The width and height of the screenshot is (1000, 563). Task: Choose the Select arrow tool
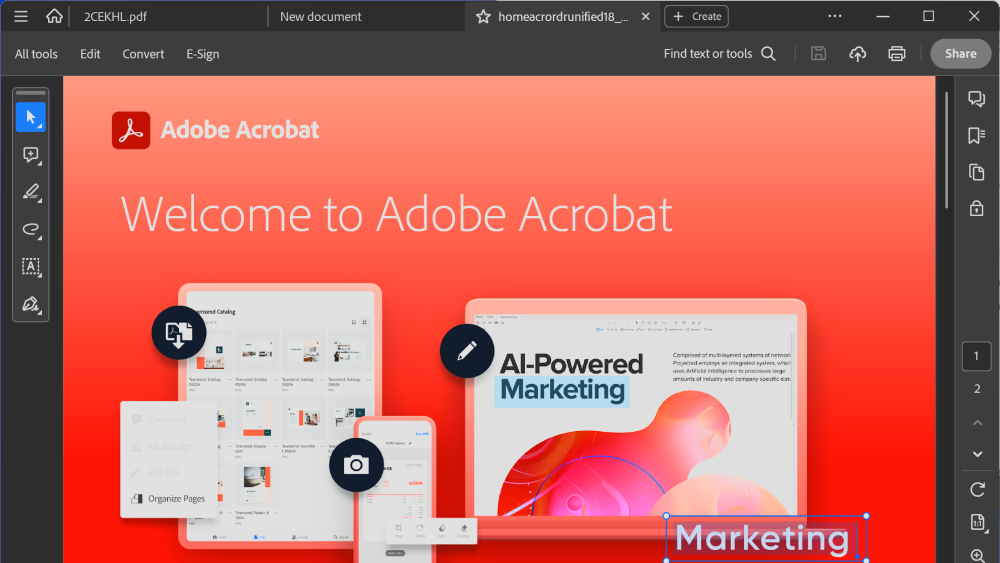pos(31,117)
